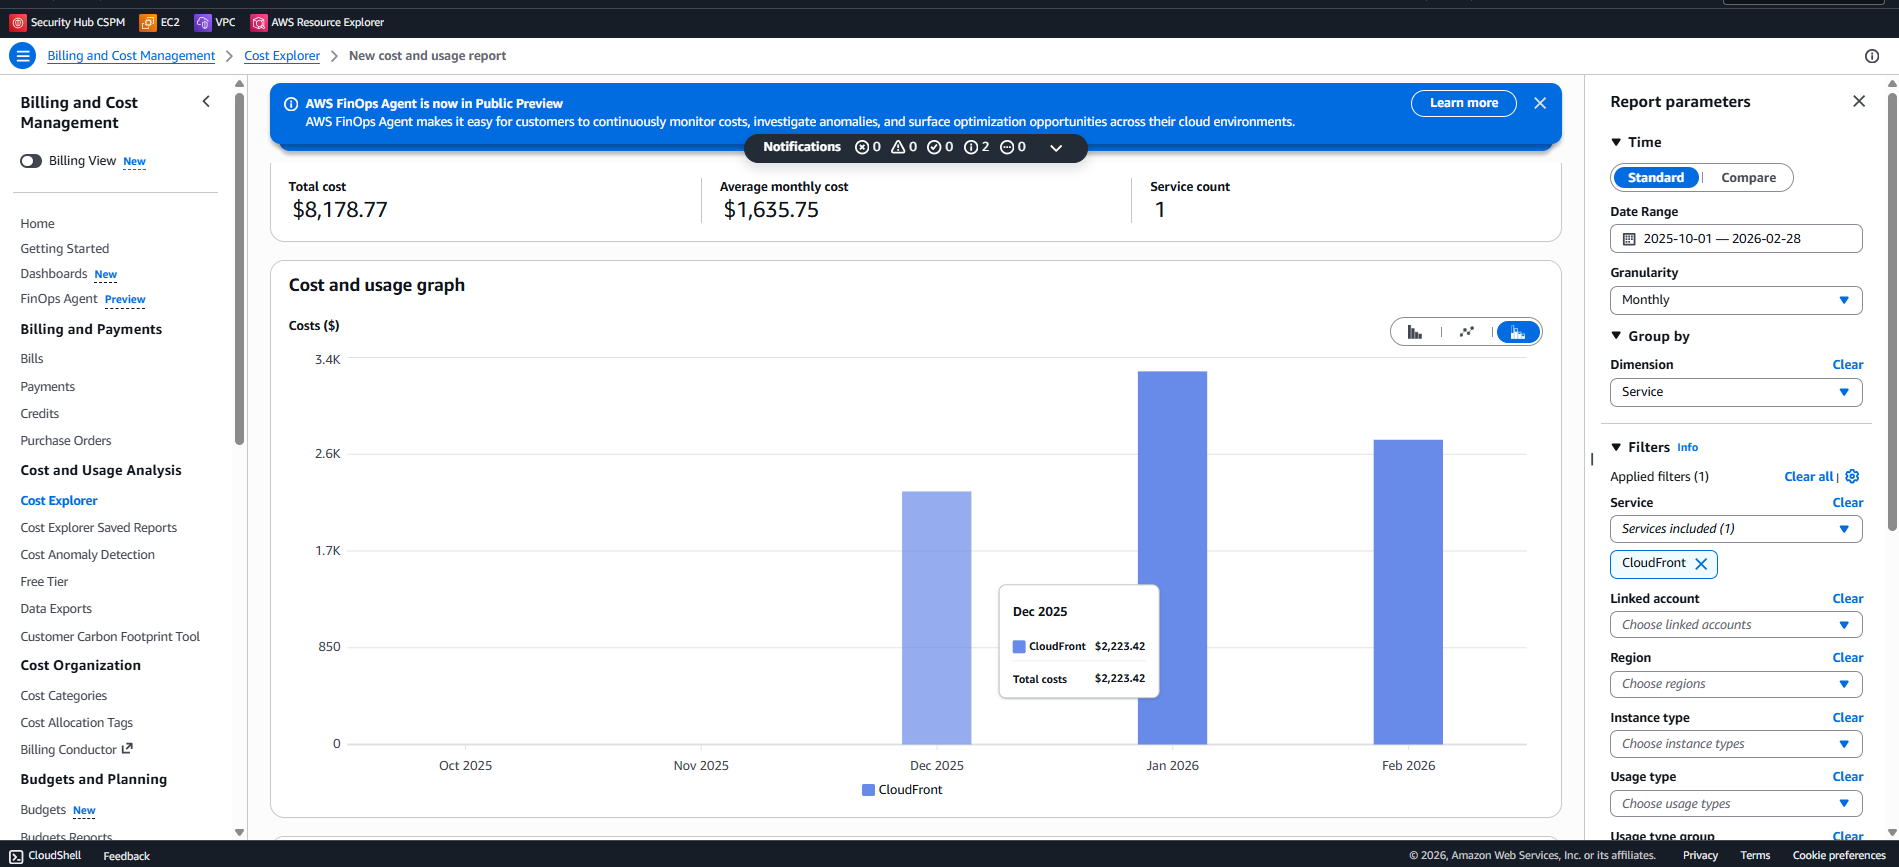The height and width of the screenshot is (867, 1899).
Task: Open Bills in the sidebar
Action: 32,359
